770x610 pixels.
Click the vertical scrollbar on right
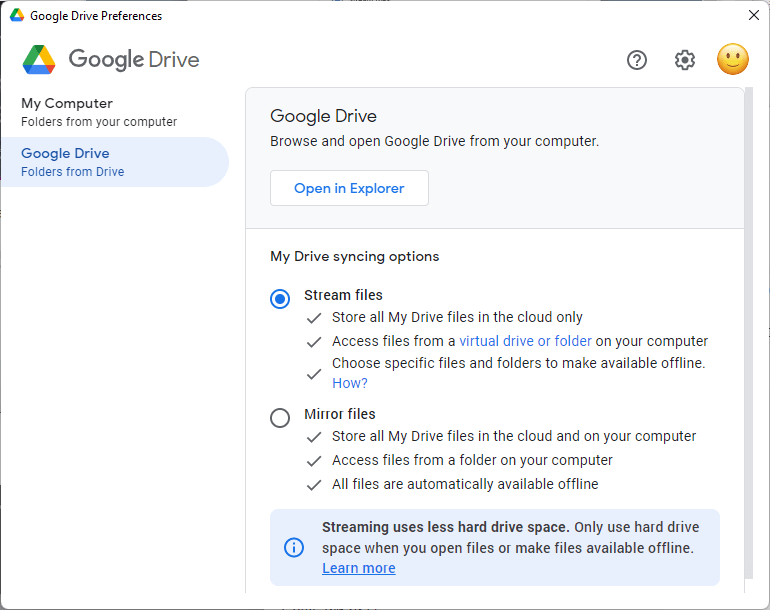pyautogui.click(x=748, y=333)
